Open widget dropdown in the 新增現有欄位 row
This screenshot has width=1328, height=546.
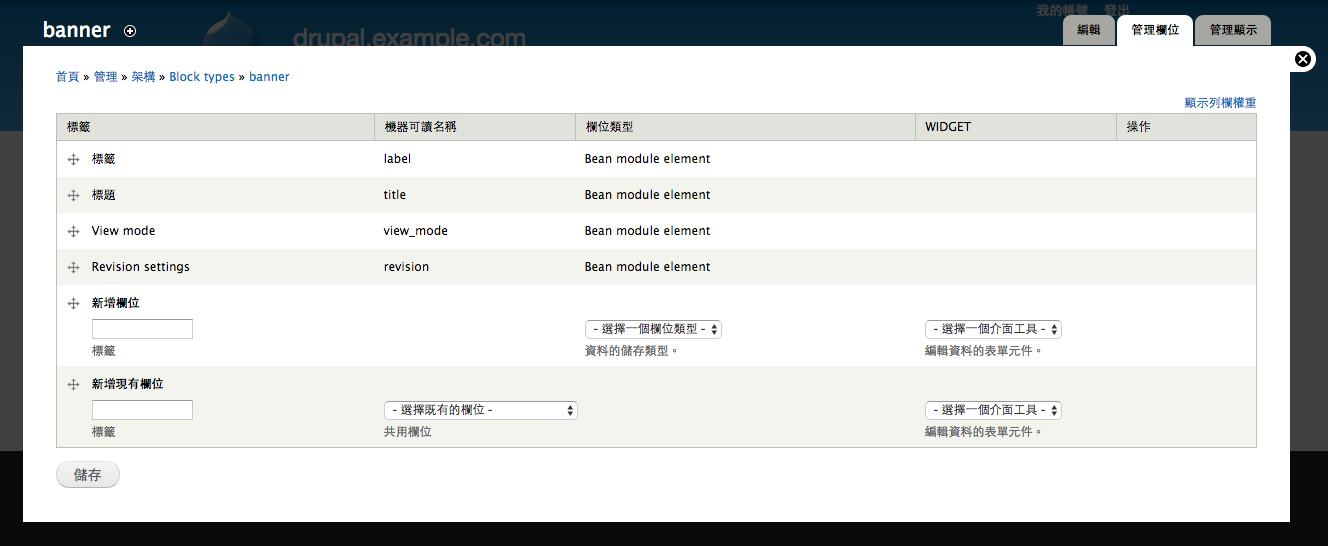point(993,410)
